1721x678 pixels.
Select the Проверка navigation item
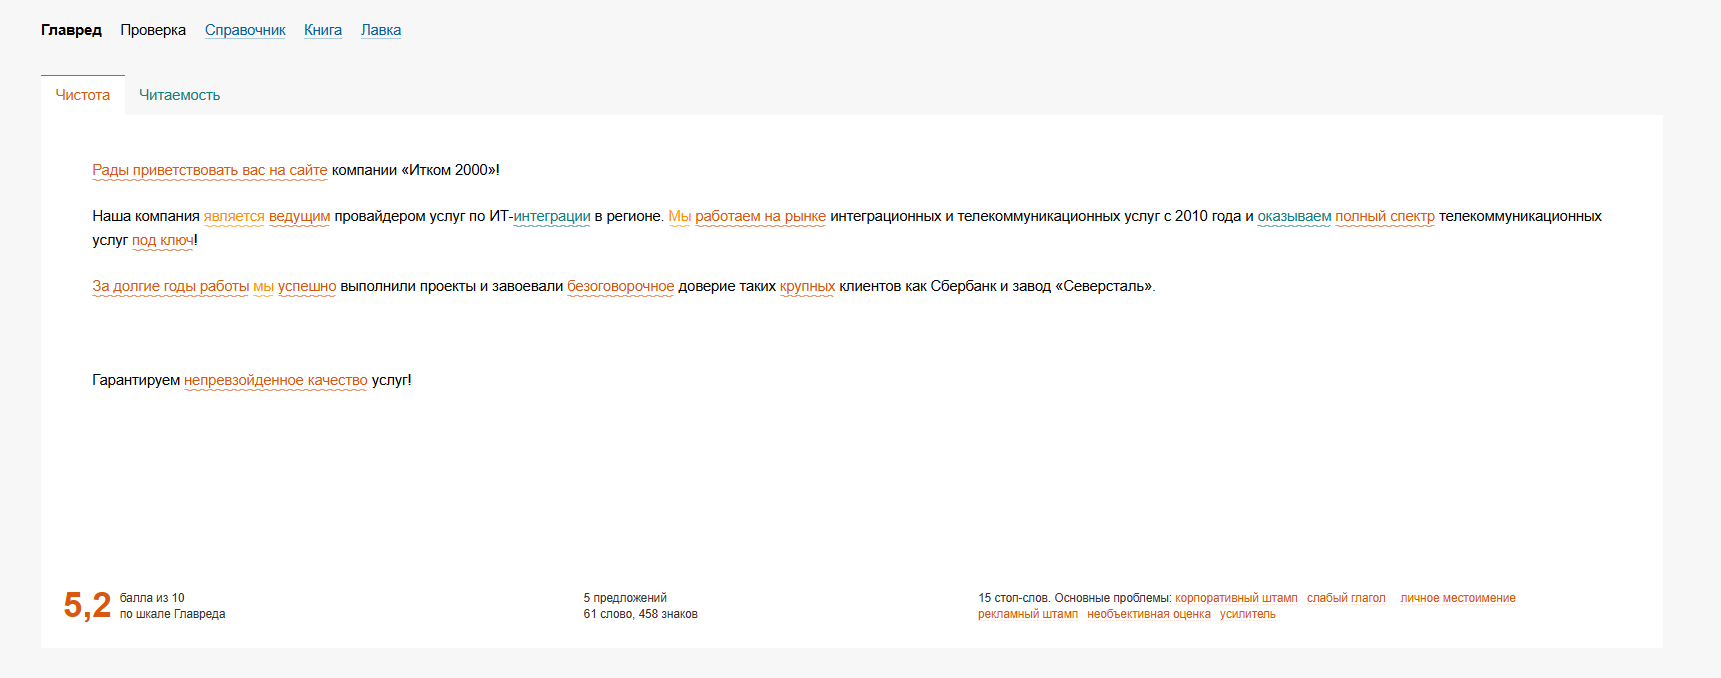tap(153, 30)
